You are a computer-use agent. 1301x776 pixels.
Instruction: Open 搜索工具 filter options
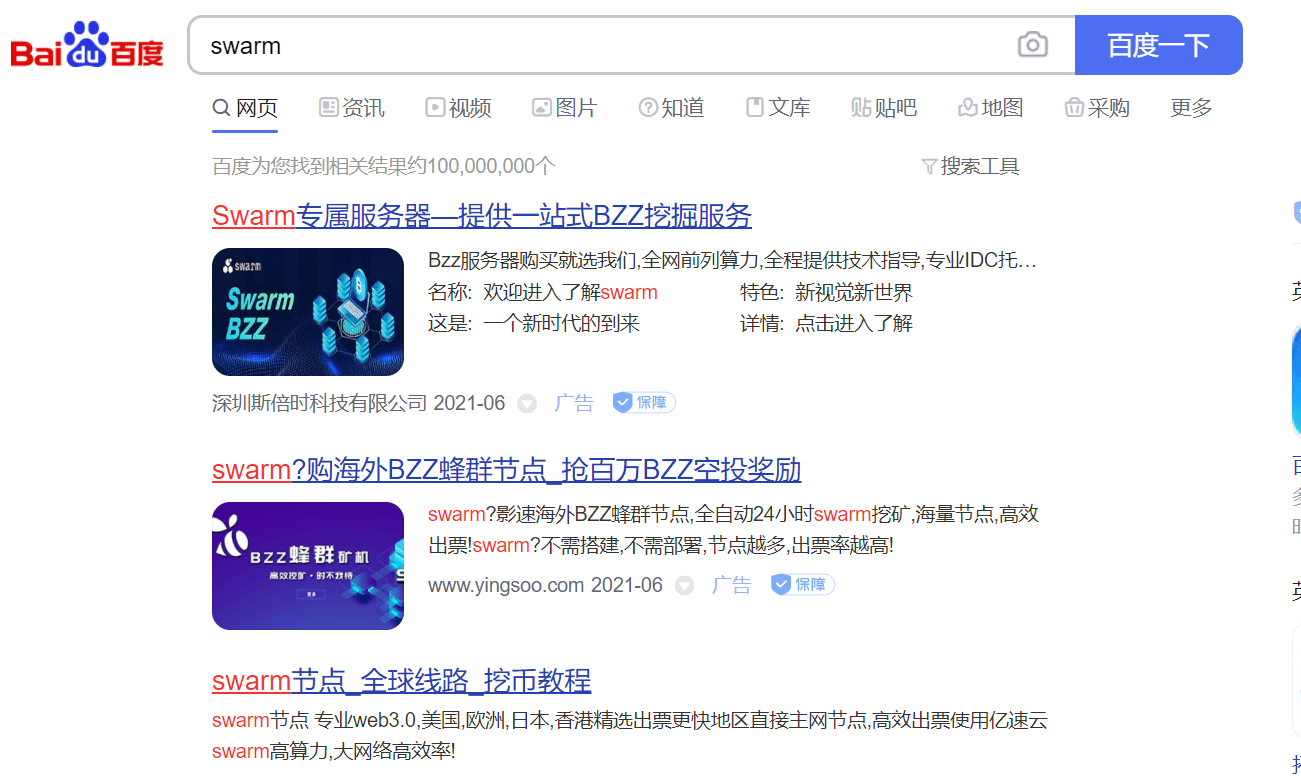(x=970, y=166)
